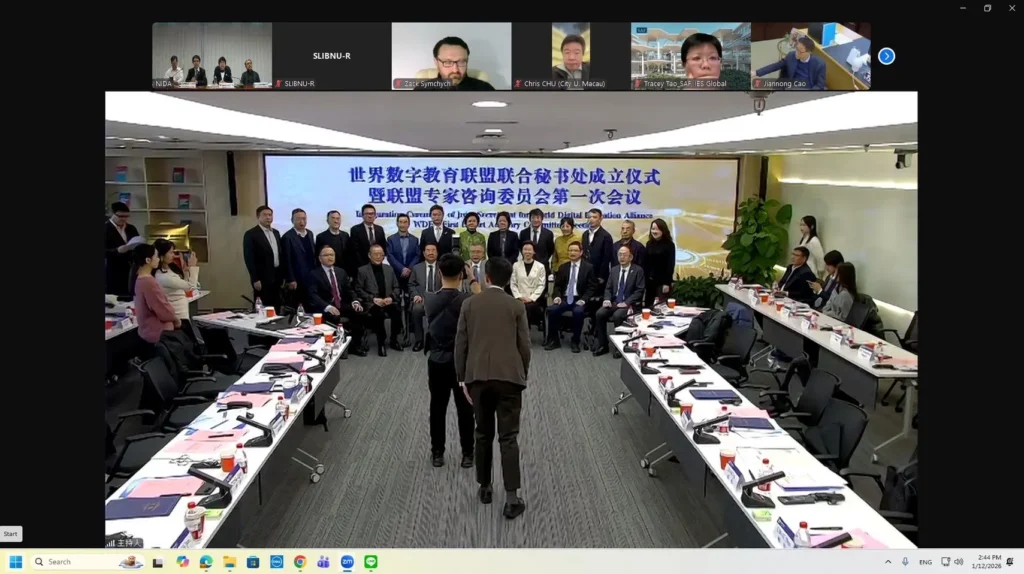
Task: Select the Chris CHU participant tile
Action: click(570, 56)
